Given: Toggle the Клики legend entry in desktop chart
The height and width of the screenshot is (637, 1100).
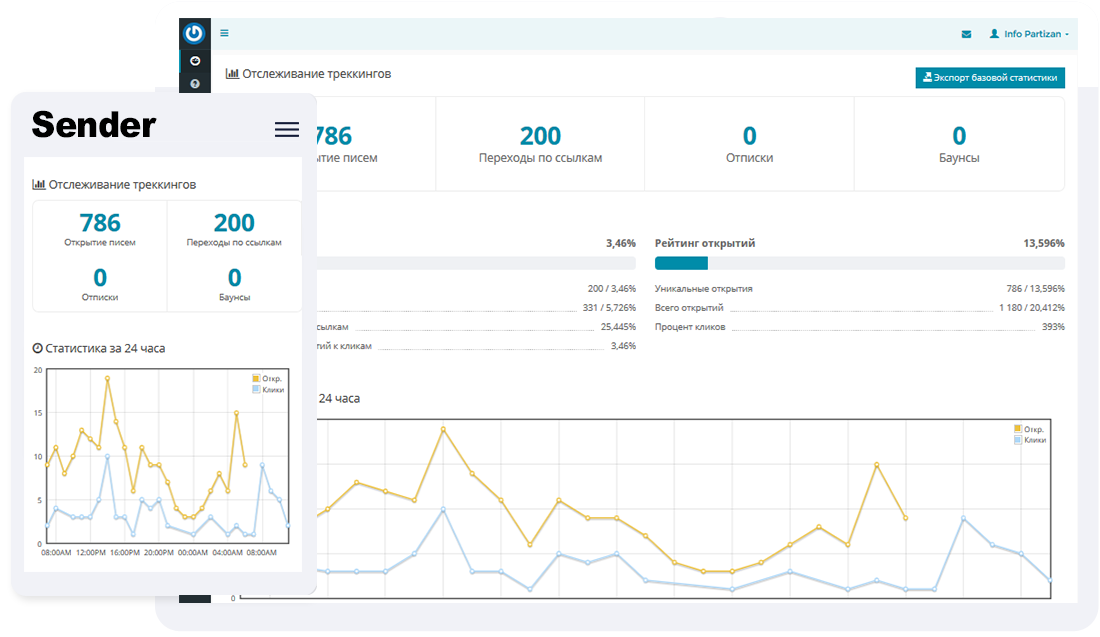Looking at the screenshot, I should pyautogui.click(x=1029, y=440).
